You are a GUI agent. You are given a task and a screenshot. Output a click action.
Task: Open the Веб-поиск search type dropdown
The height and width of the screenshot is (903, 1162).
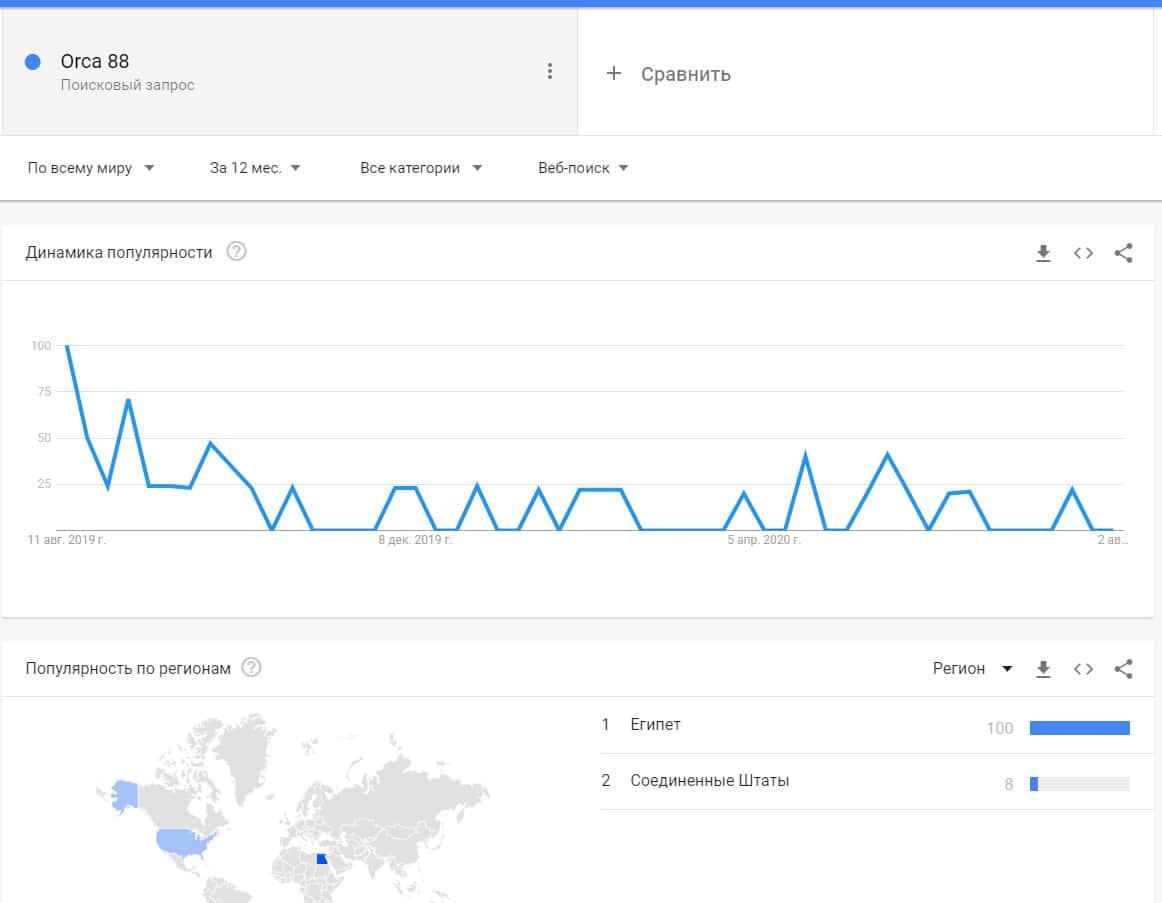[x=583, y=168]
